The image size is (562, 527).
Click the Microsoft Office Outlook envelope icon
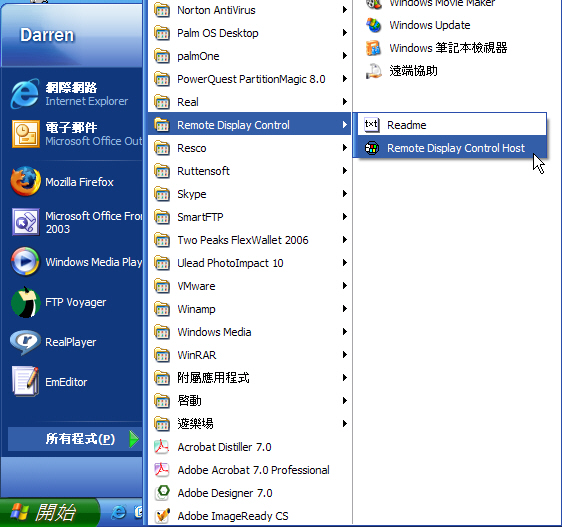click(25, 134)
